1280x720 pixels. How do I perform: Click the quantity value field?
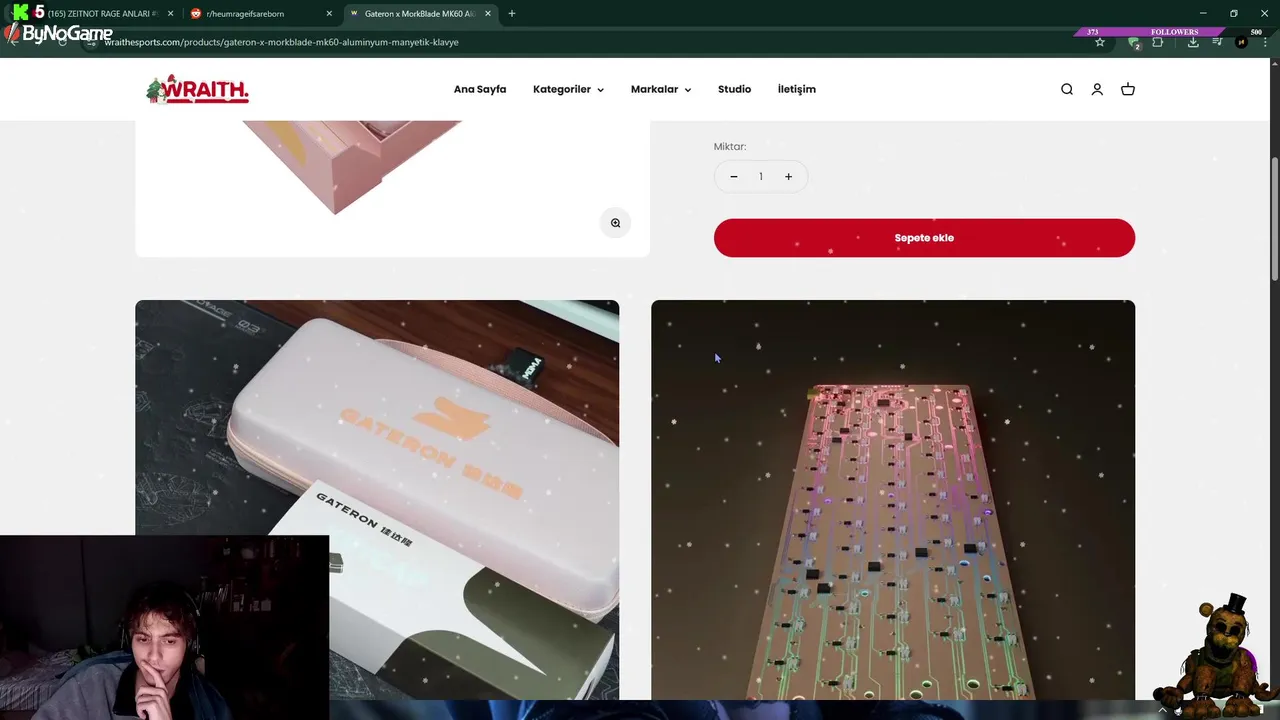760,177
